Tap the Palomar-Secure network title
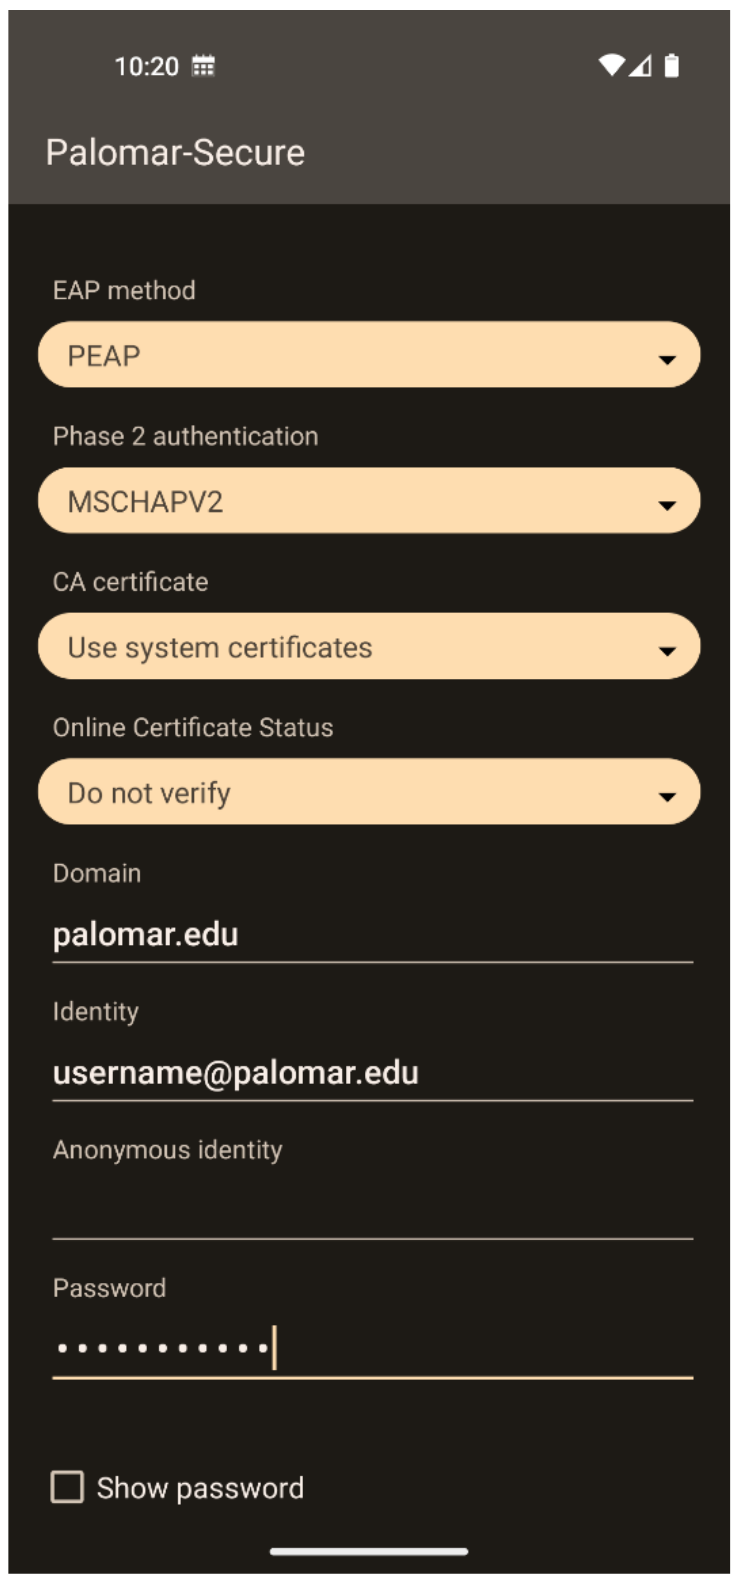The height and width of the screenshot is (1586, 736). pos(175,153)
